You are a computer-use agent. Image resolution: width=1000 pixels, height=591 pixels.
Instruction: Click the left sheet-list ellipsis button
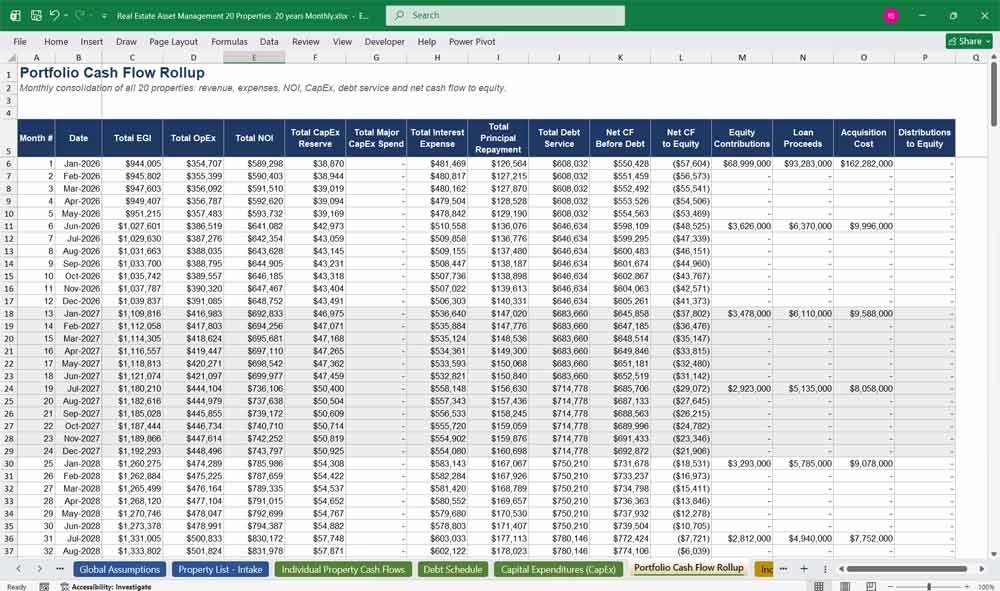[x=60, y=569]
